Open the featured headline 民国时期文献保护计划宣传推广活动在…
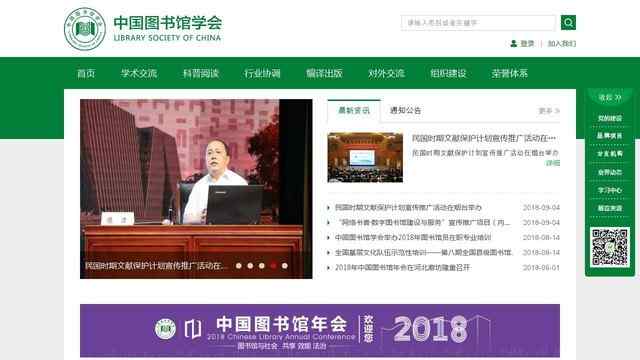 484,138
